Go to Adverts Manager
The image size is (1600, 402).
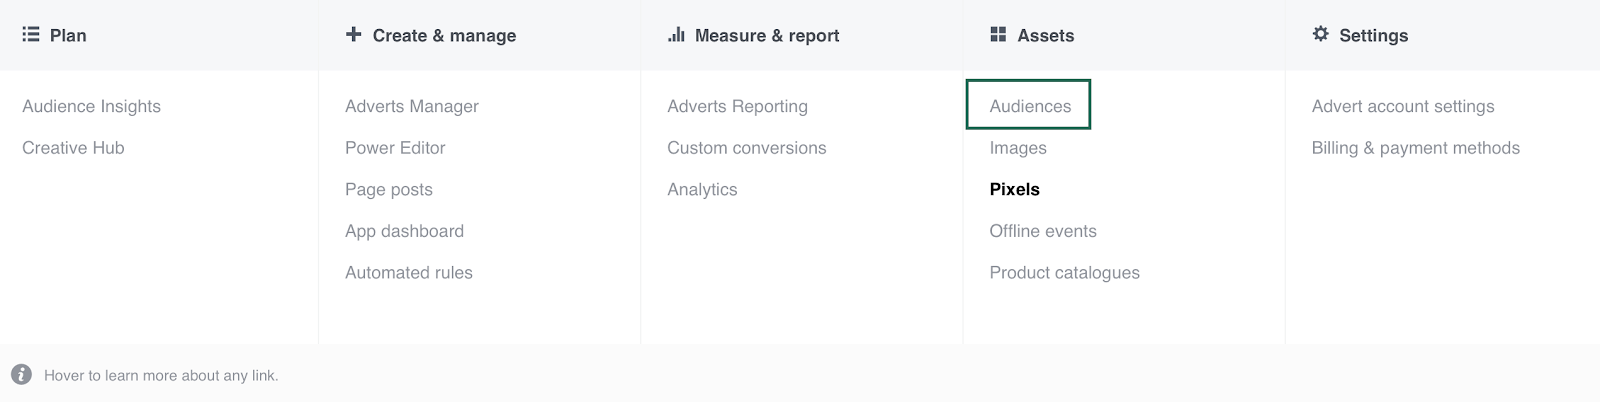[412, 106]
